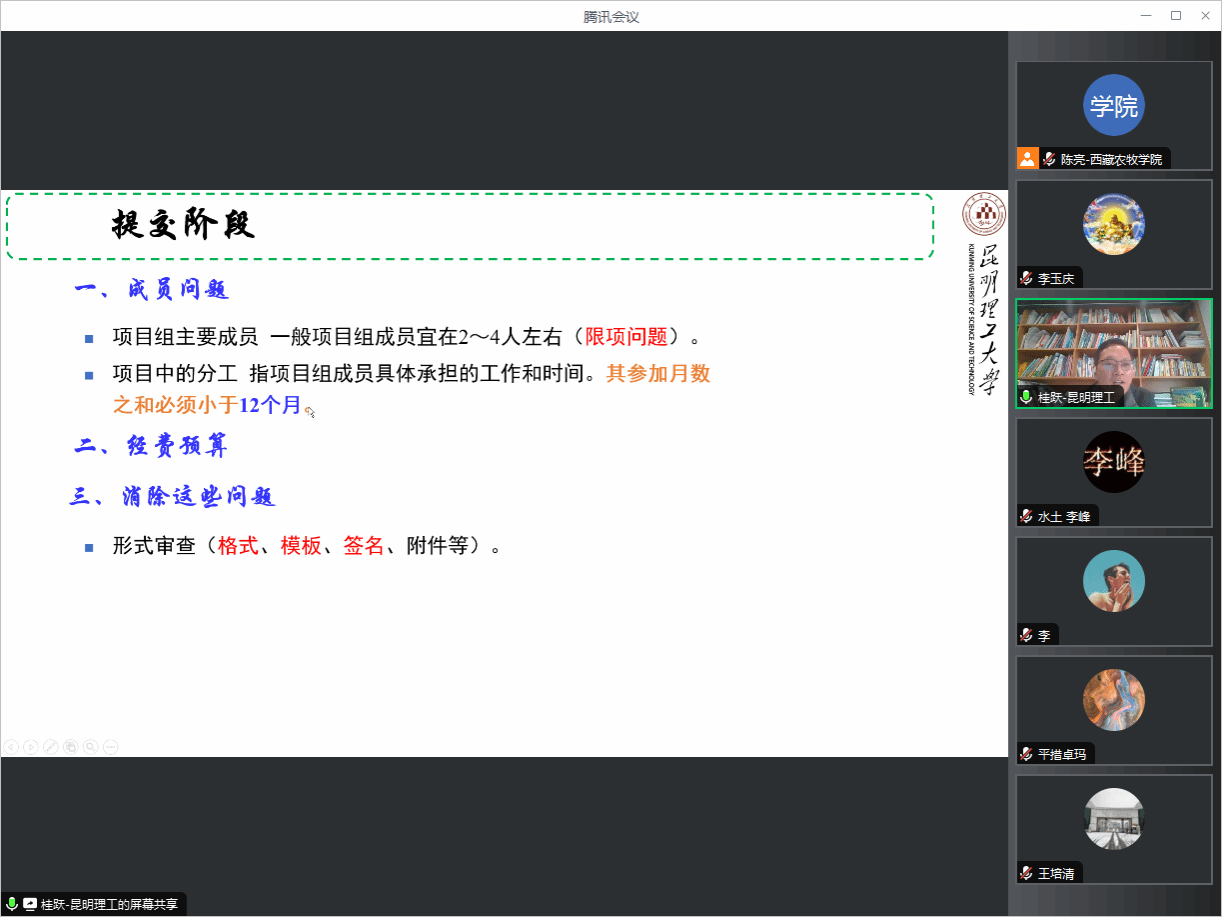This screenshot has width=1222, height=917.
Task: Click the screen share icon in bottom label
Action: click(x=30, y=904)
